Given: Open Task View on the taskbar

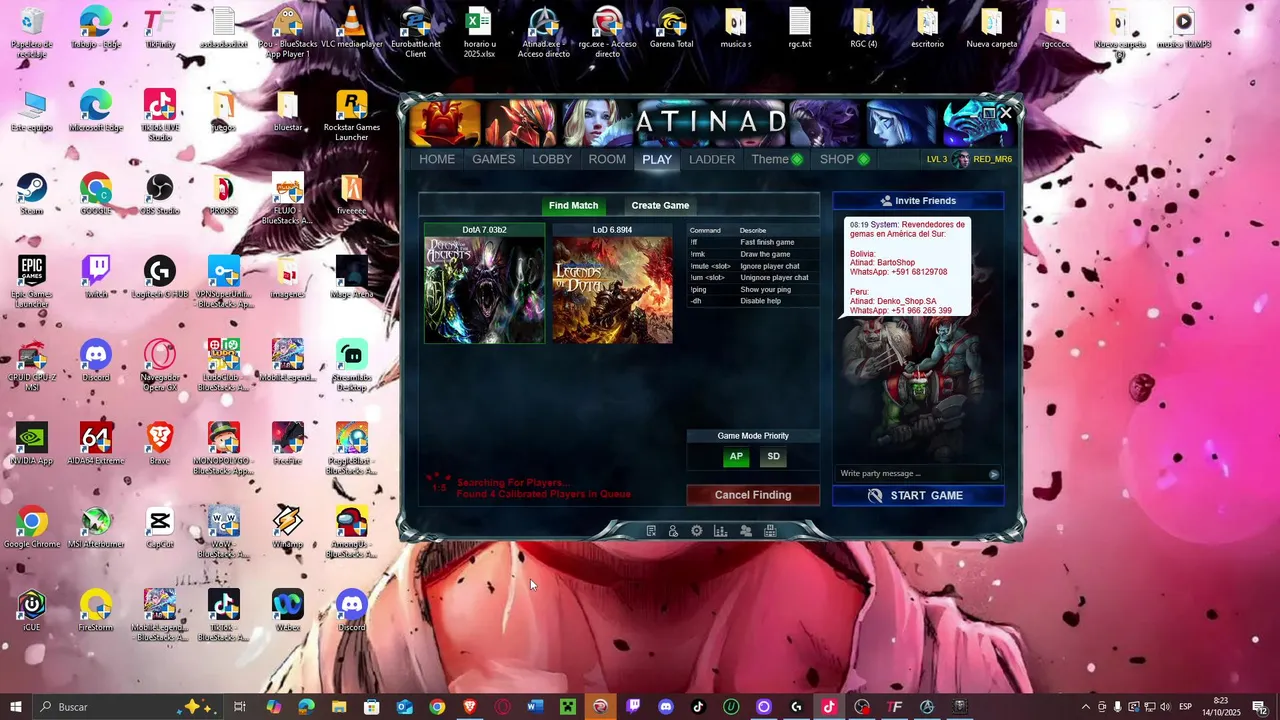Looking at the screenshot, I should [x=240, y=707].
